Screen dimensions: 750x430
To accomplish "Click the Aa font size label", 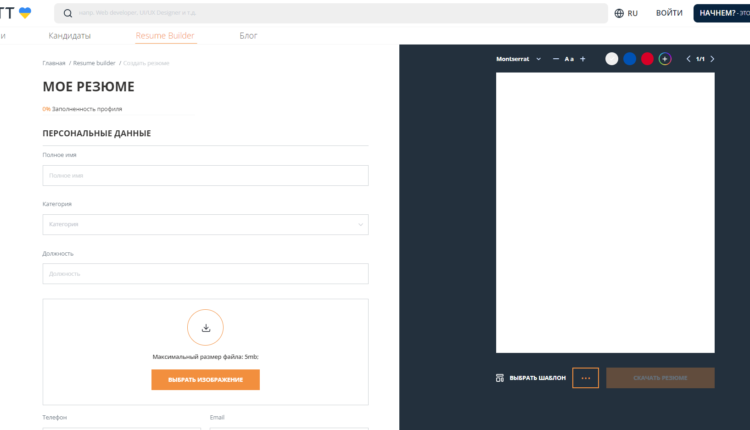I will click(569, 59).
